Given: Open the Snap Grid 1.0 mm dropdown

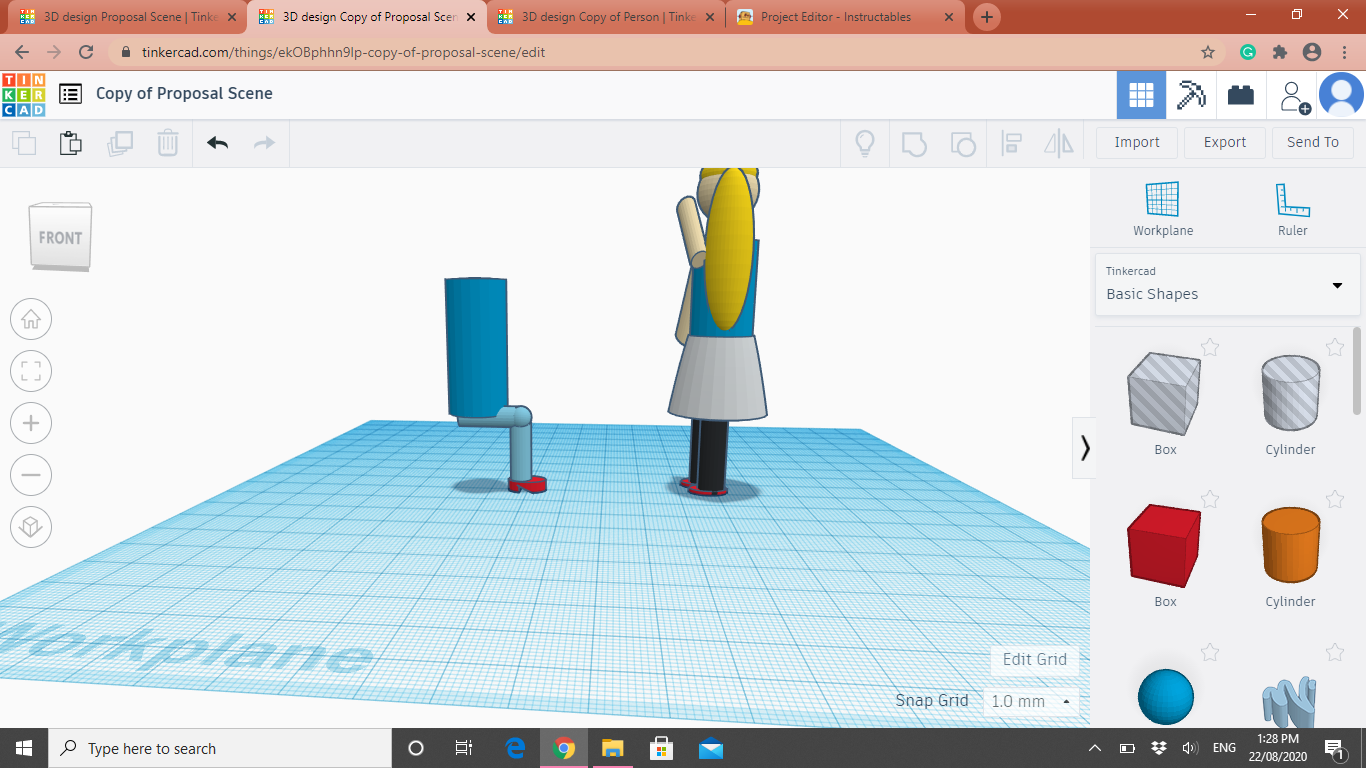Looking at the screenshot, I should click(1031, 702).
